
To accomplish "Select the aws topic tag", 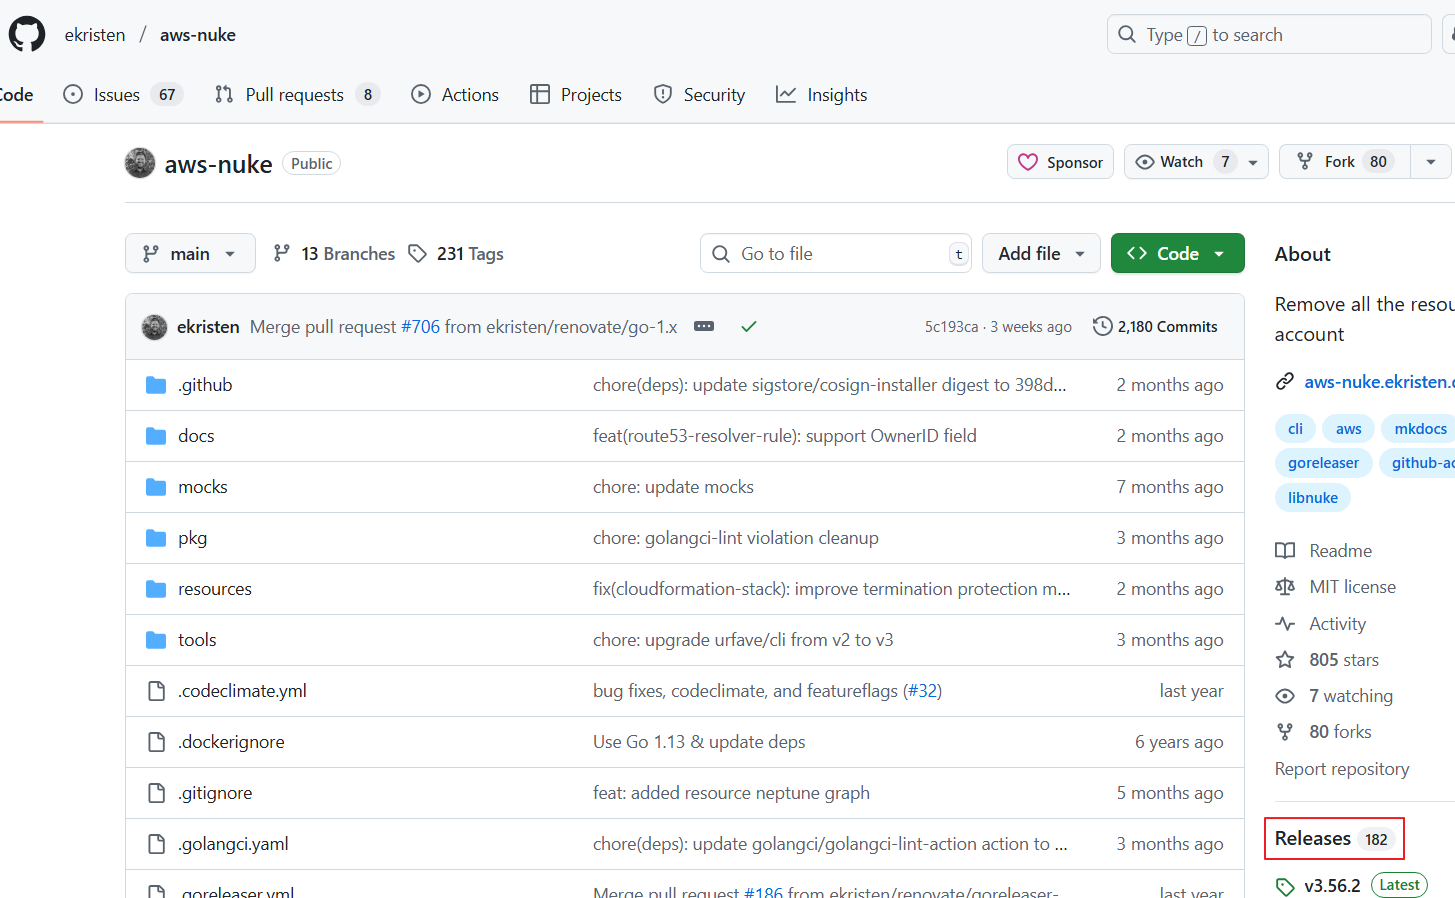I will point(1348,429).
